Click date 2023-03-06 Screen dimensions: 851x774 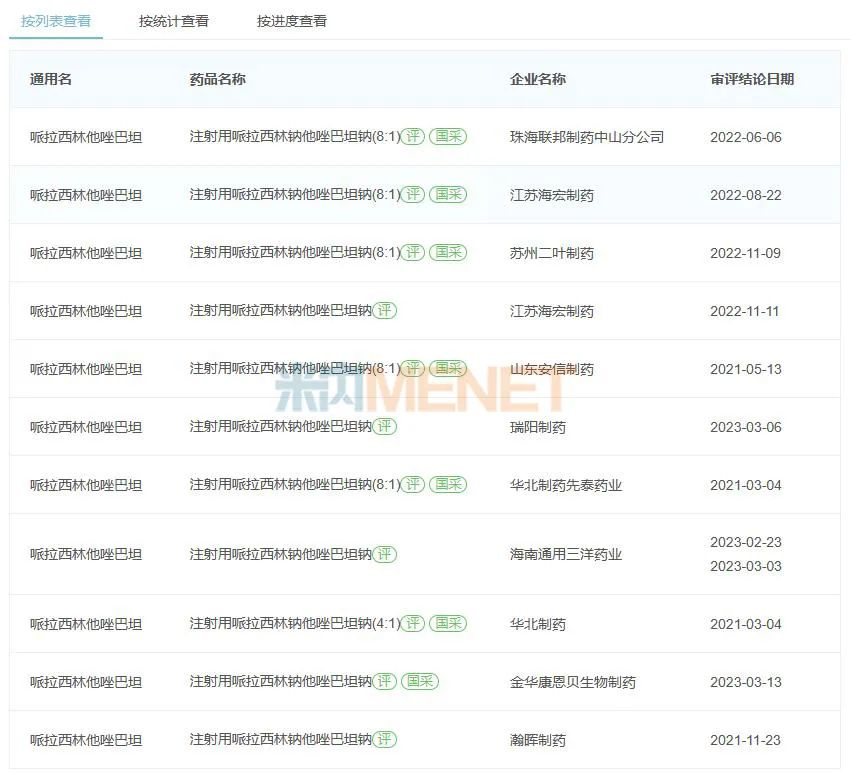[x=746, y=427]
